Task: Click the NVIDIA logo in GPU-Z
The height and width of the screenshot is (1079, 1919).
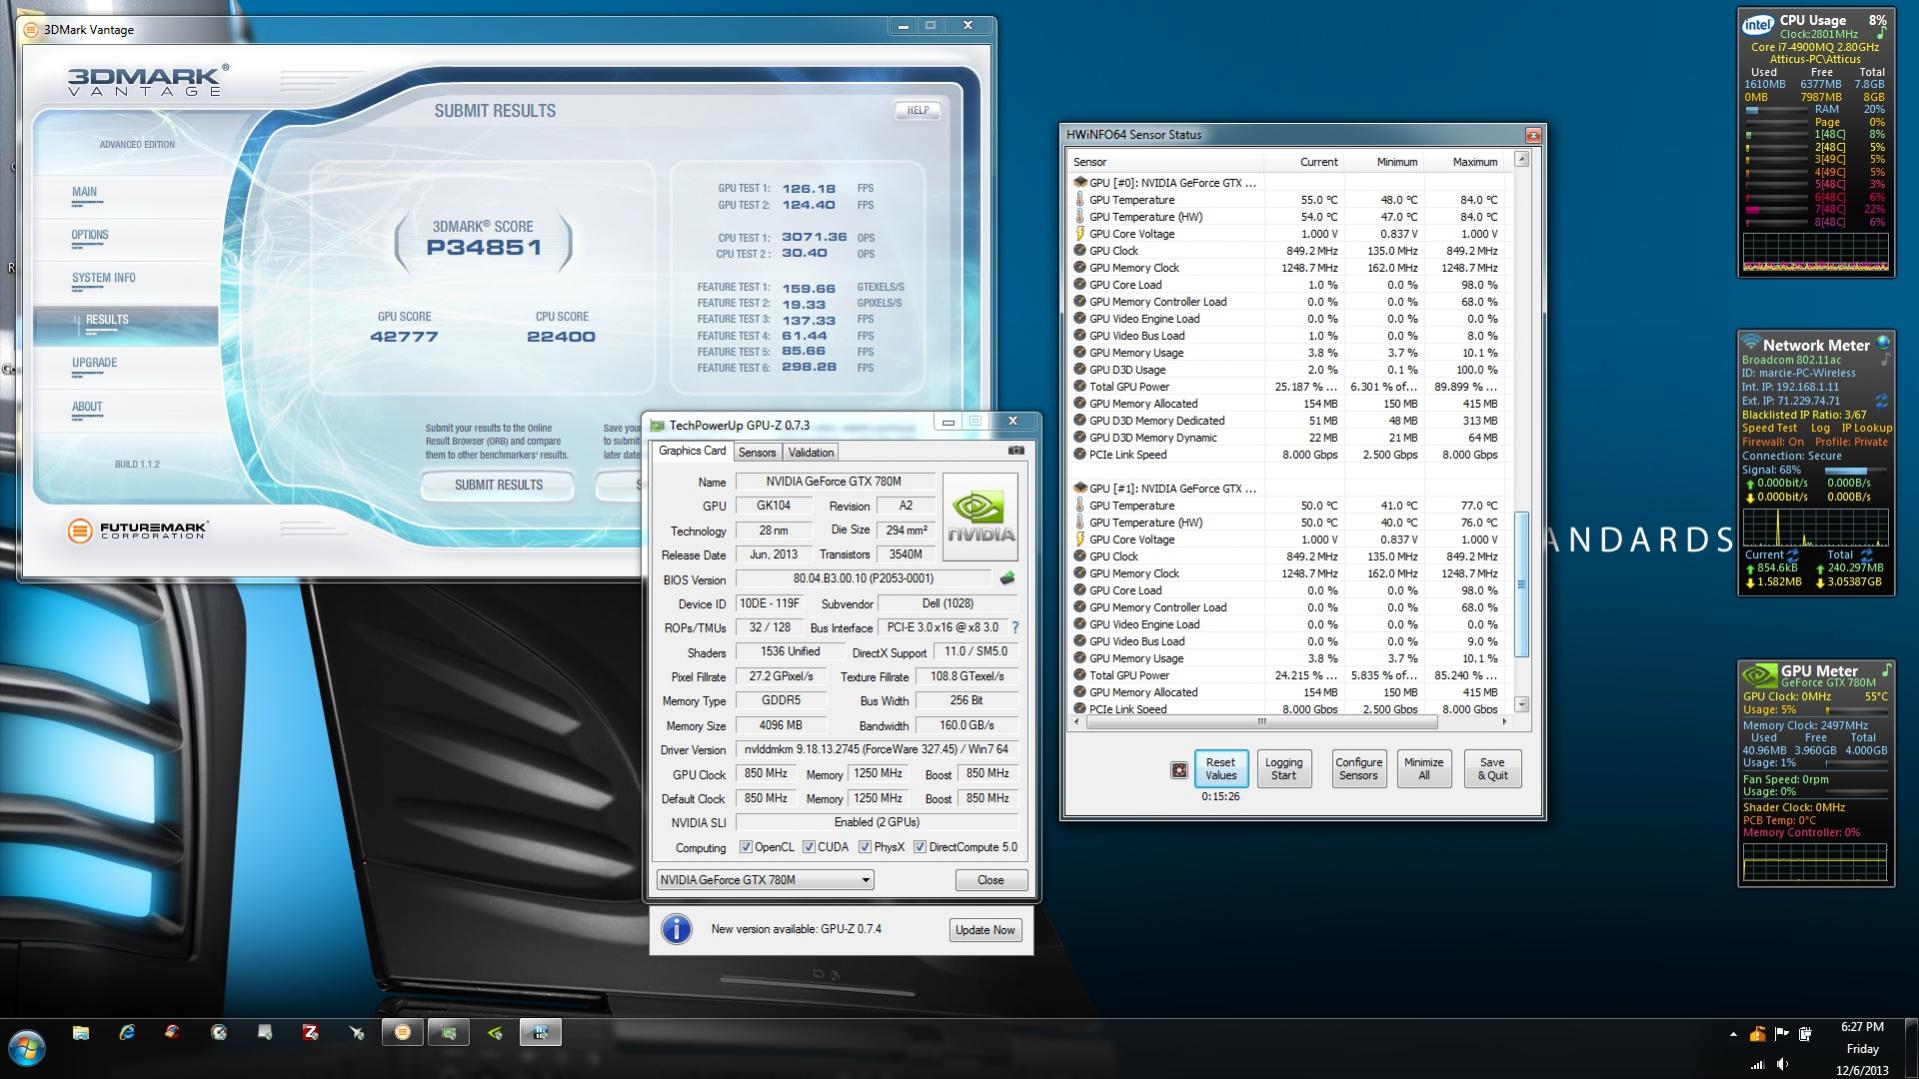Action: (980, 516)
